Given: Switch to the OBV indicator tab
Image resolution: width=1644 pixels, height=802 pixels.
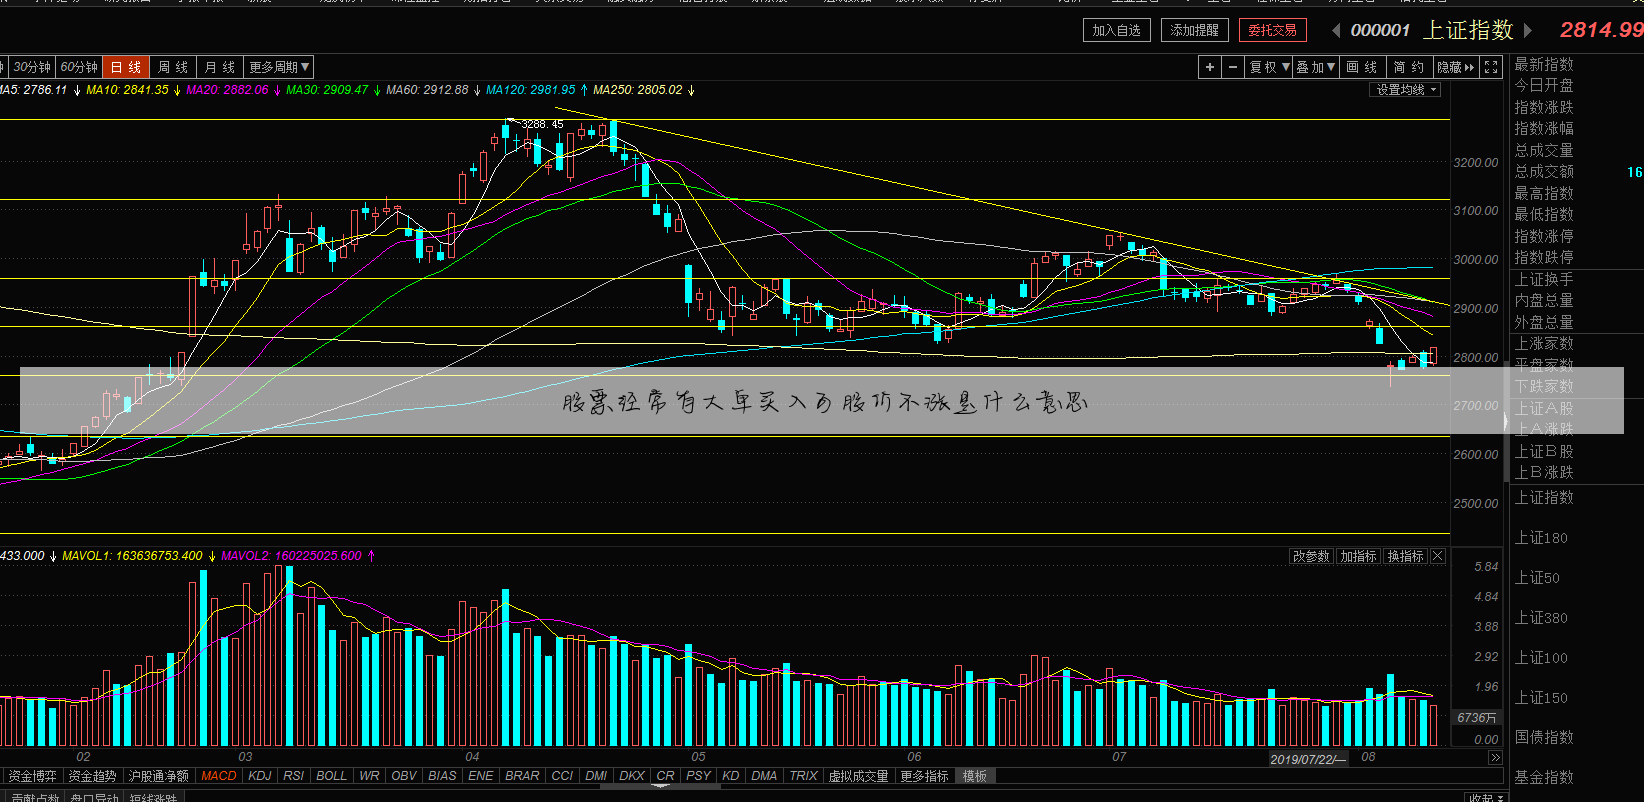Looking at the screenshot, I should click(404, 776).
